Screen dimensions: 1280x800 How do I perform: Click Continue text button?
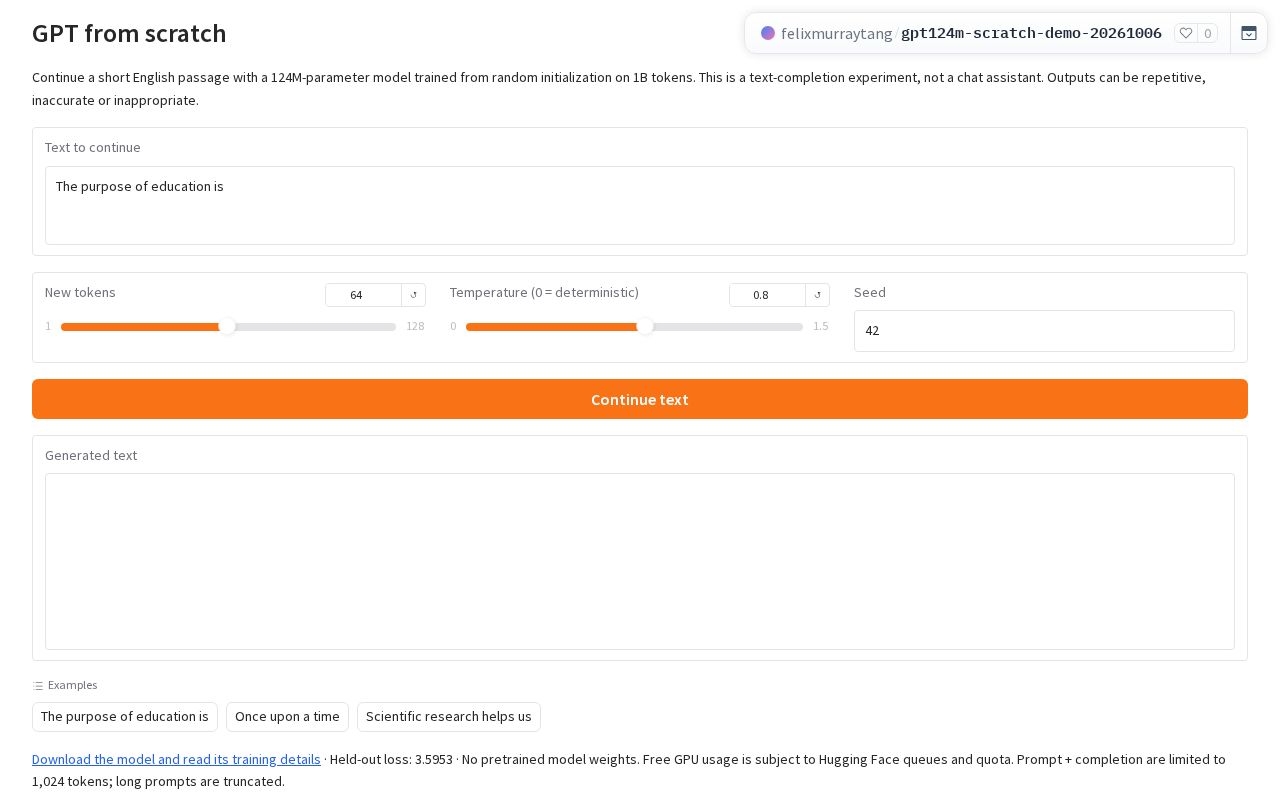coord(640,399)
